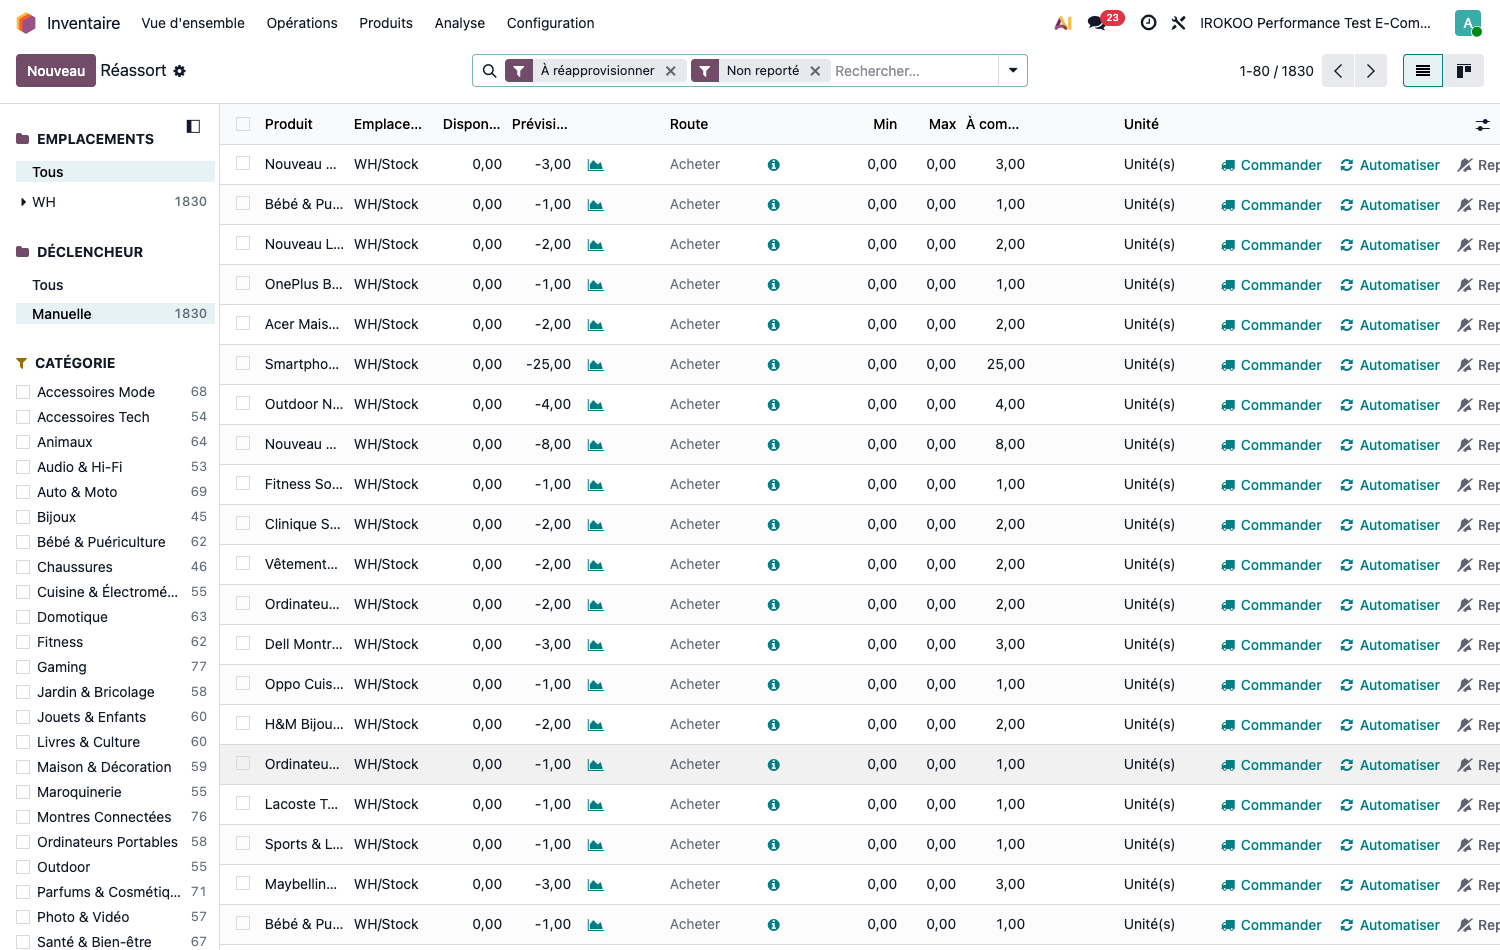Open the activities clock icon
This screenshot has height=950, width=1500.
(x=1148, y=23)
